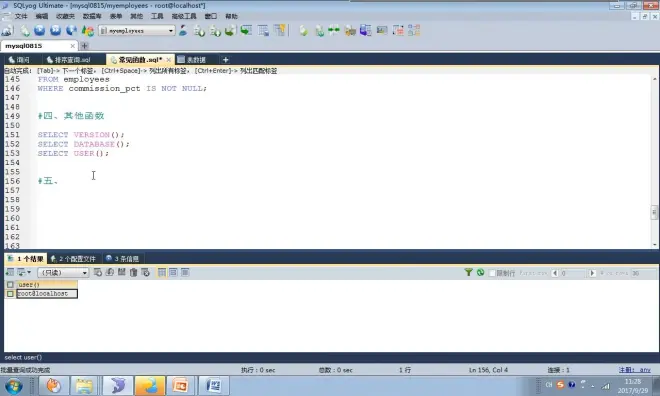660x396 pixels.
Task: Switch to the 排序查询.sql tab
Action: click(x=69, y=60)
